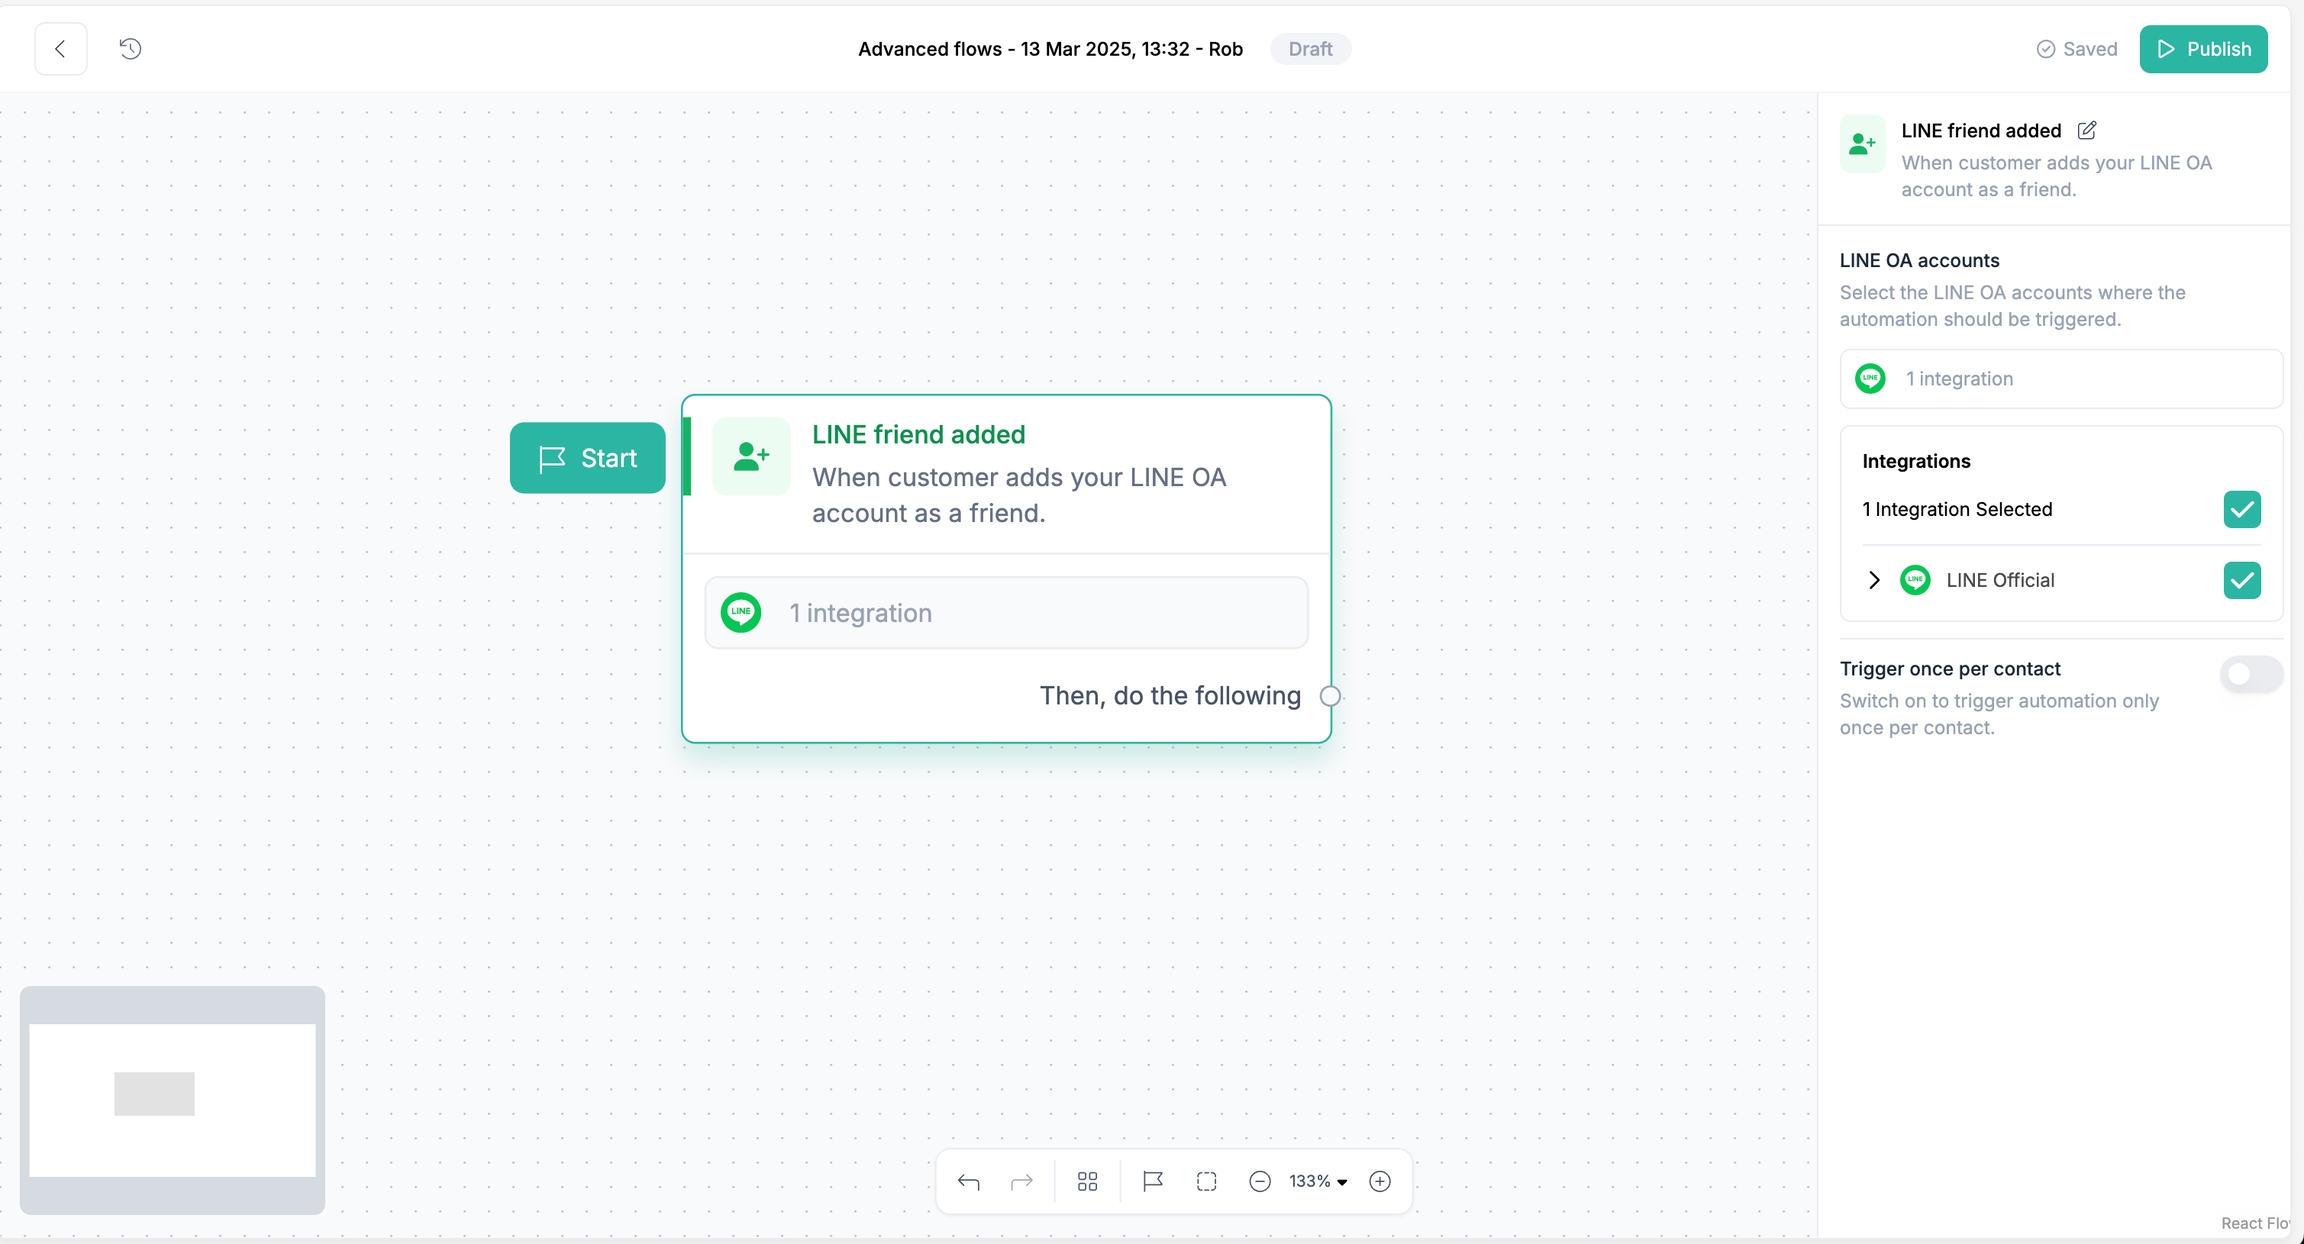
Task: Open version history clock icon
Action: coord(130,49)
